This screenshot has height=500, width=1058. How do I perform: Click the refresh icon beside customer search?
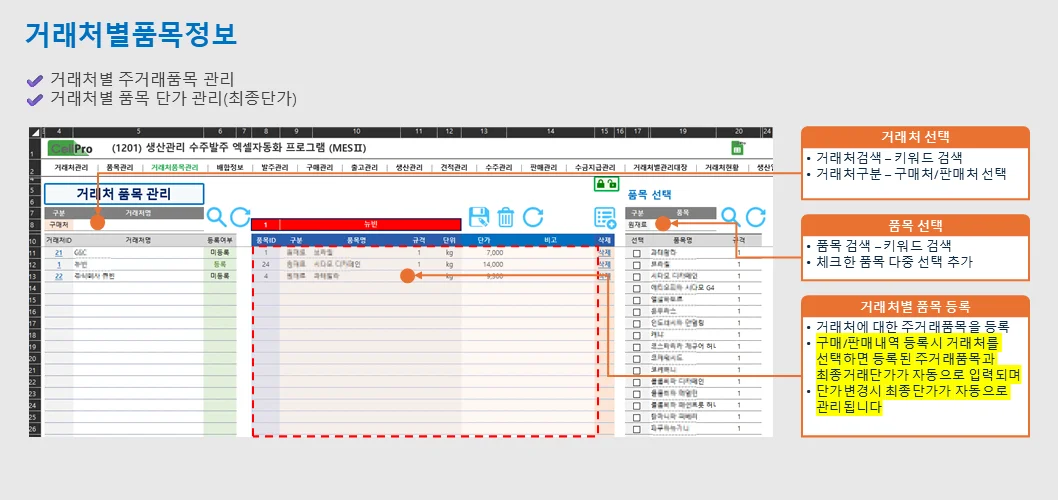(x=240, y=217)
